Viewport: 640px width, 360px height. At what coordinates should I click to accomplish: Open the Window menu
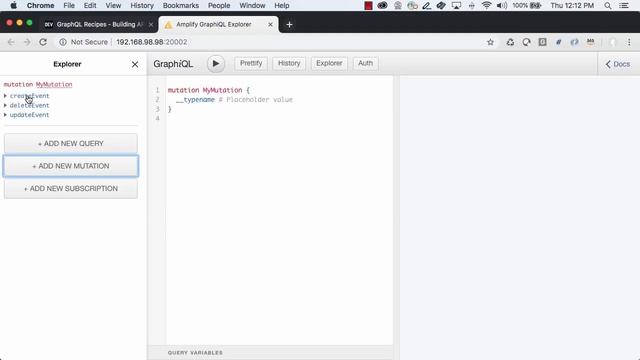click(252, 6)
